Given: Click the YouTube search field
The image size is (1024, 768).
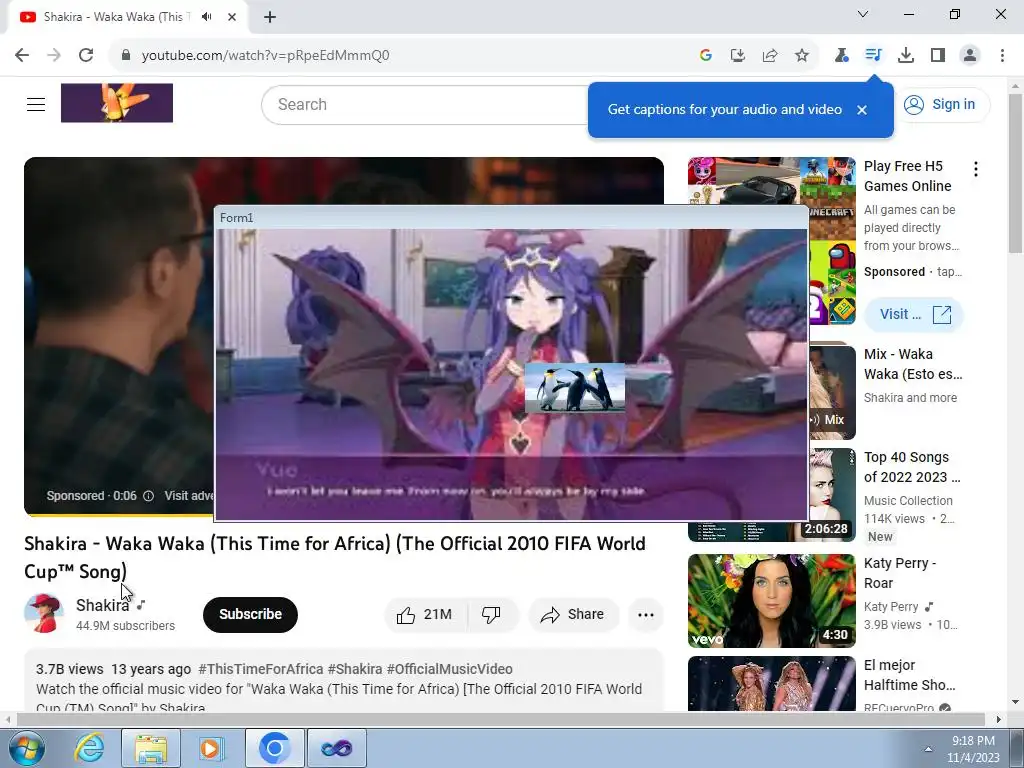Looking at the screenshot, I should [x=424, y=104].
